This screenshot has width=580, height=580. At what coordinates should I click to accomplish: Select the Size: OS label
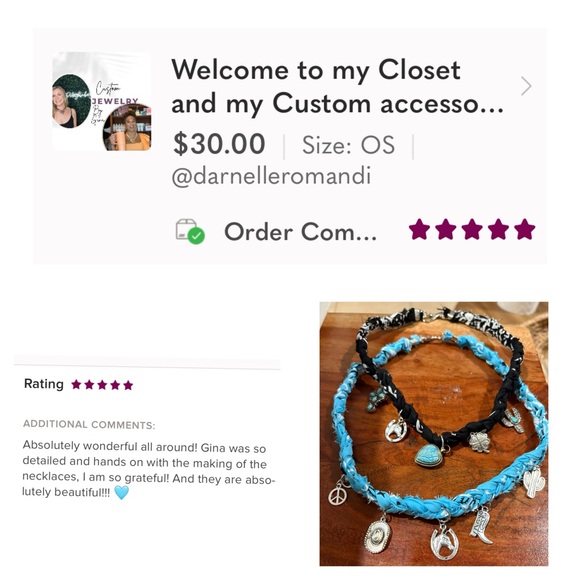(x=348, y=145)
